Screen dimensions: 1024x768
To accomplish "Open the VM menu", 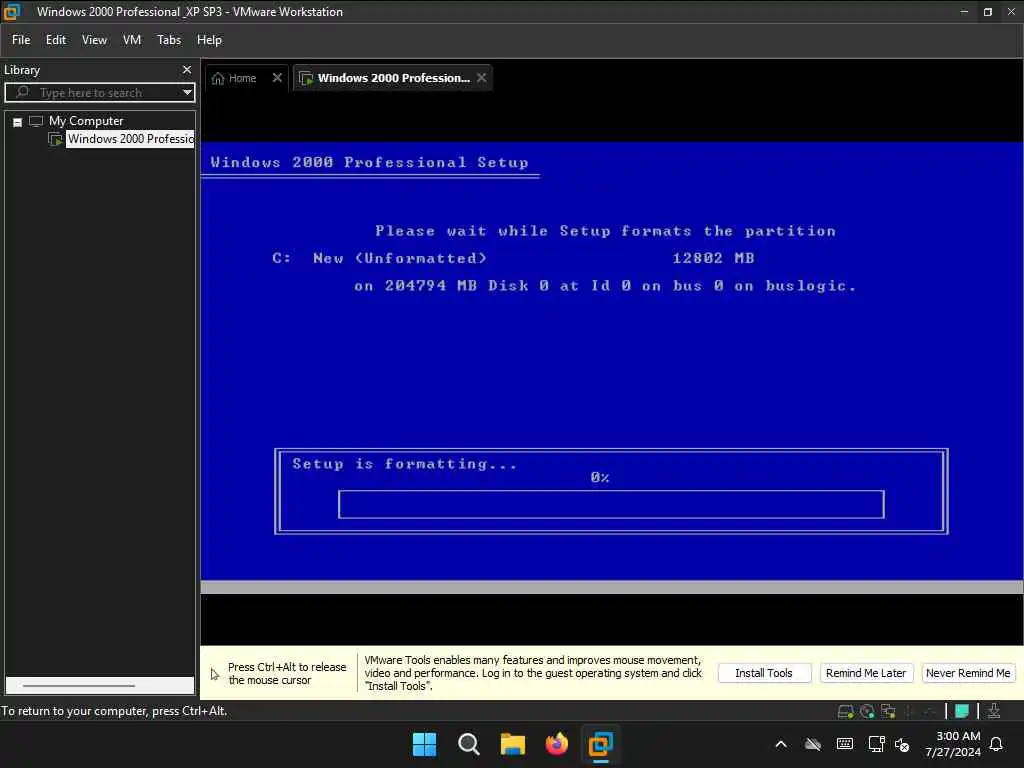I will pos(132,40).
